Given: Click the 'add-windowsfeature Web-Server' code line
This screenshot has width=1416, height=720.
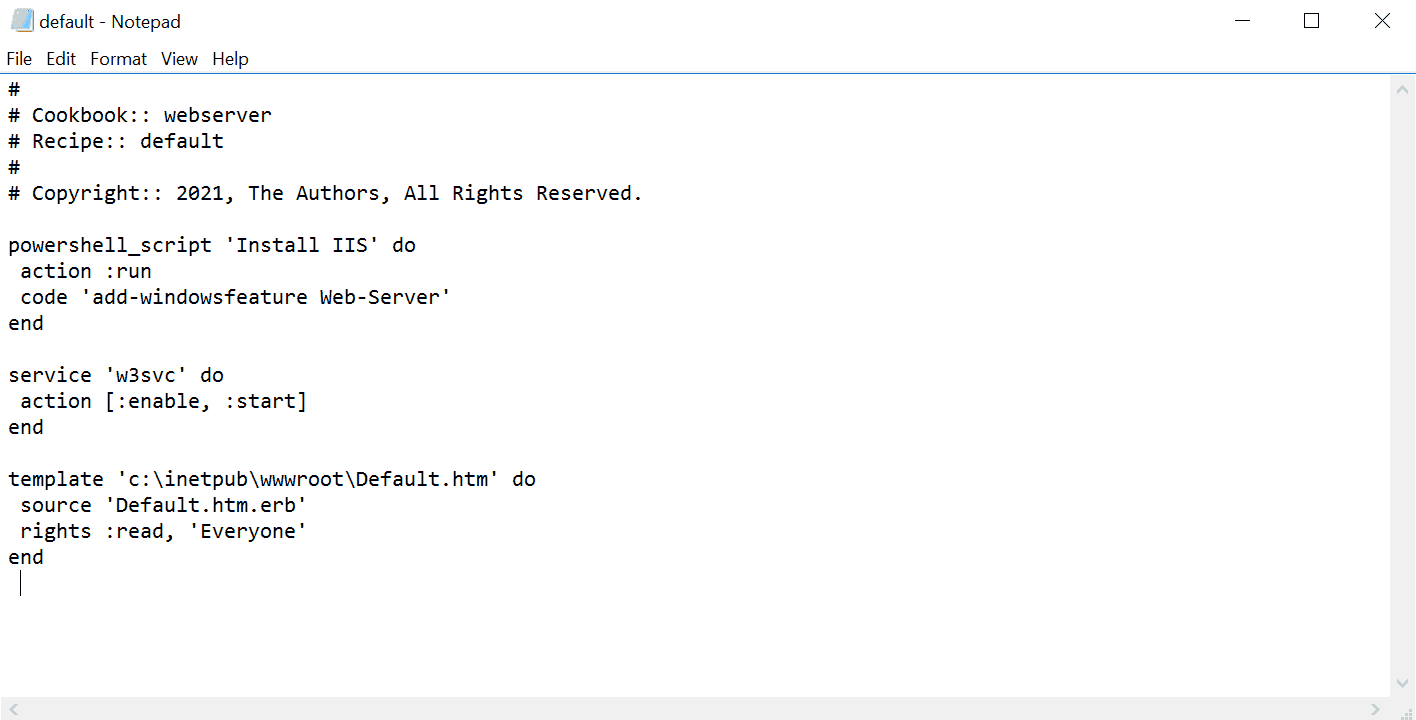Looking at the screenshot, I should tap(236, 297).
